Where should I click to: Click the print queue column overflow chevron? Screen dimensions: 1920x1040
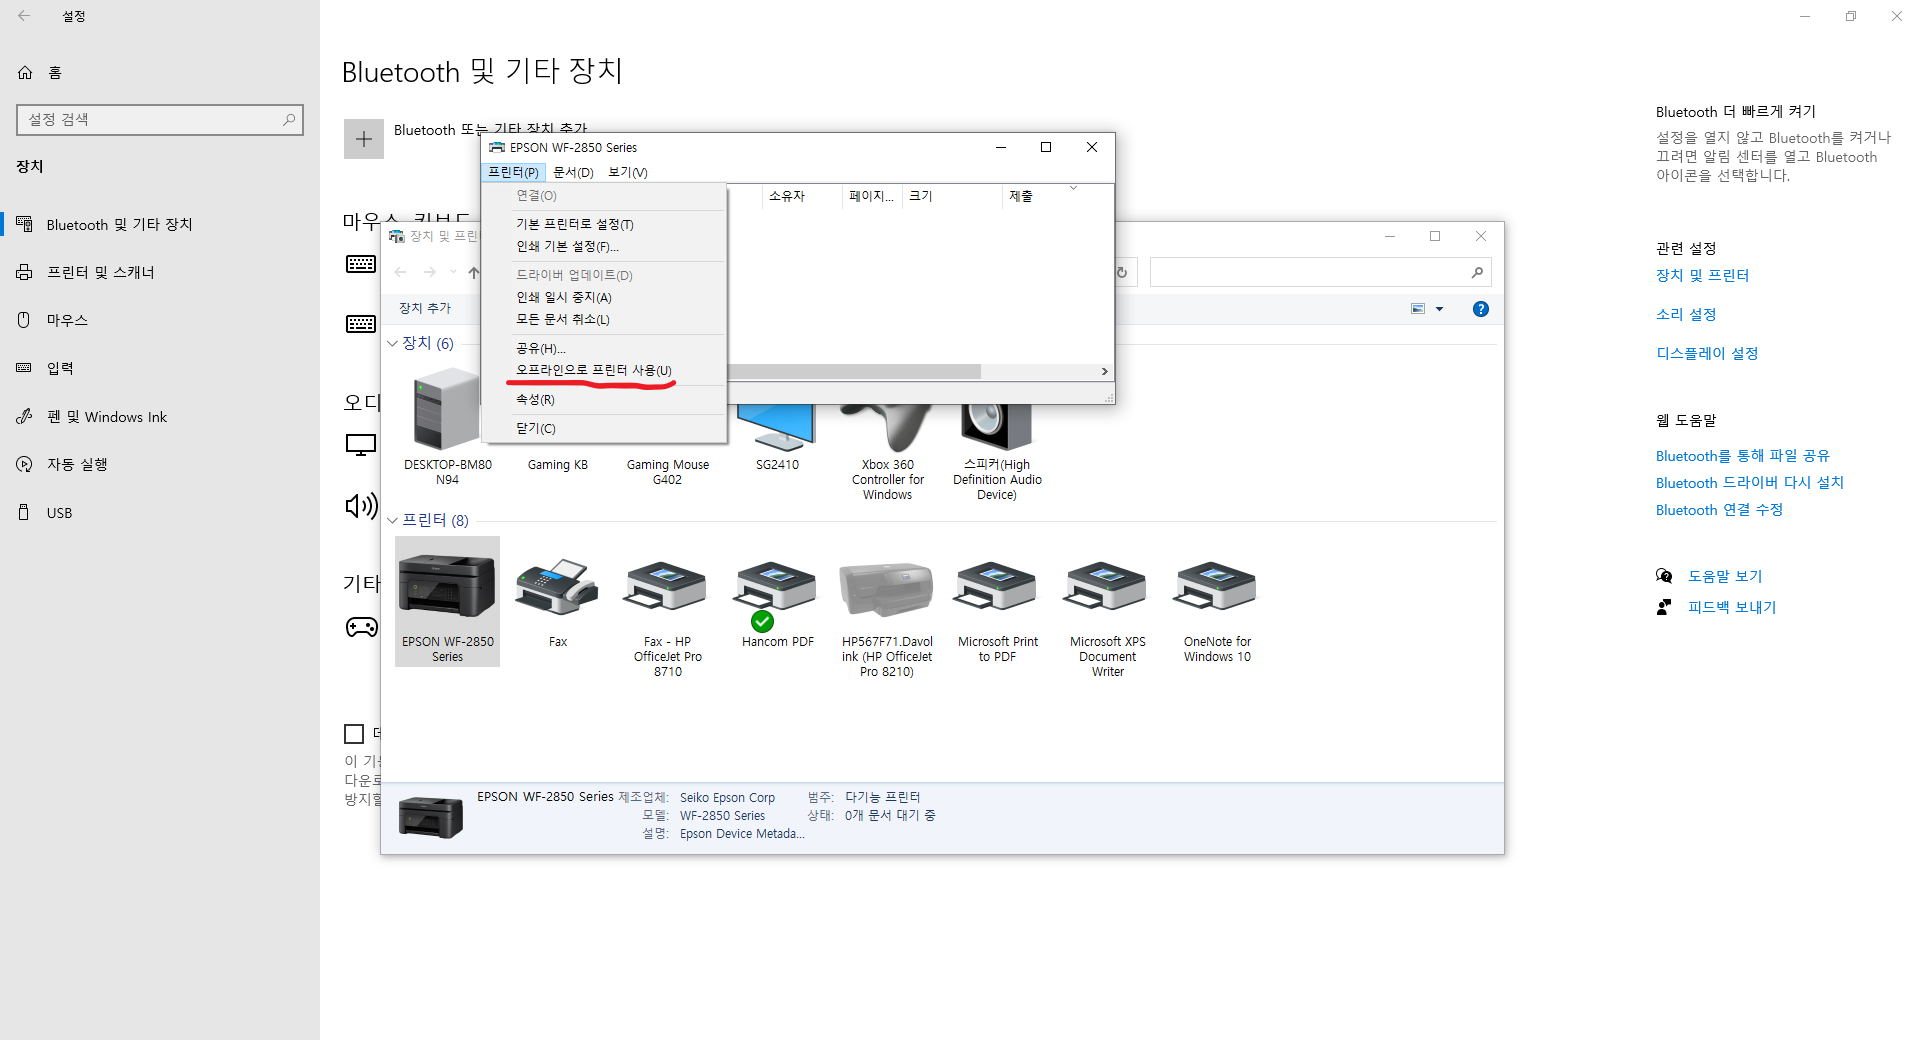(1073, 188)
